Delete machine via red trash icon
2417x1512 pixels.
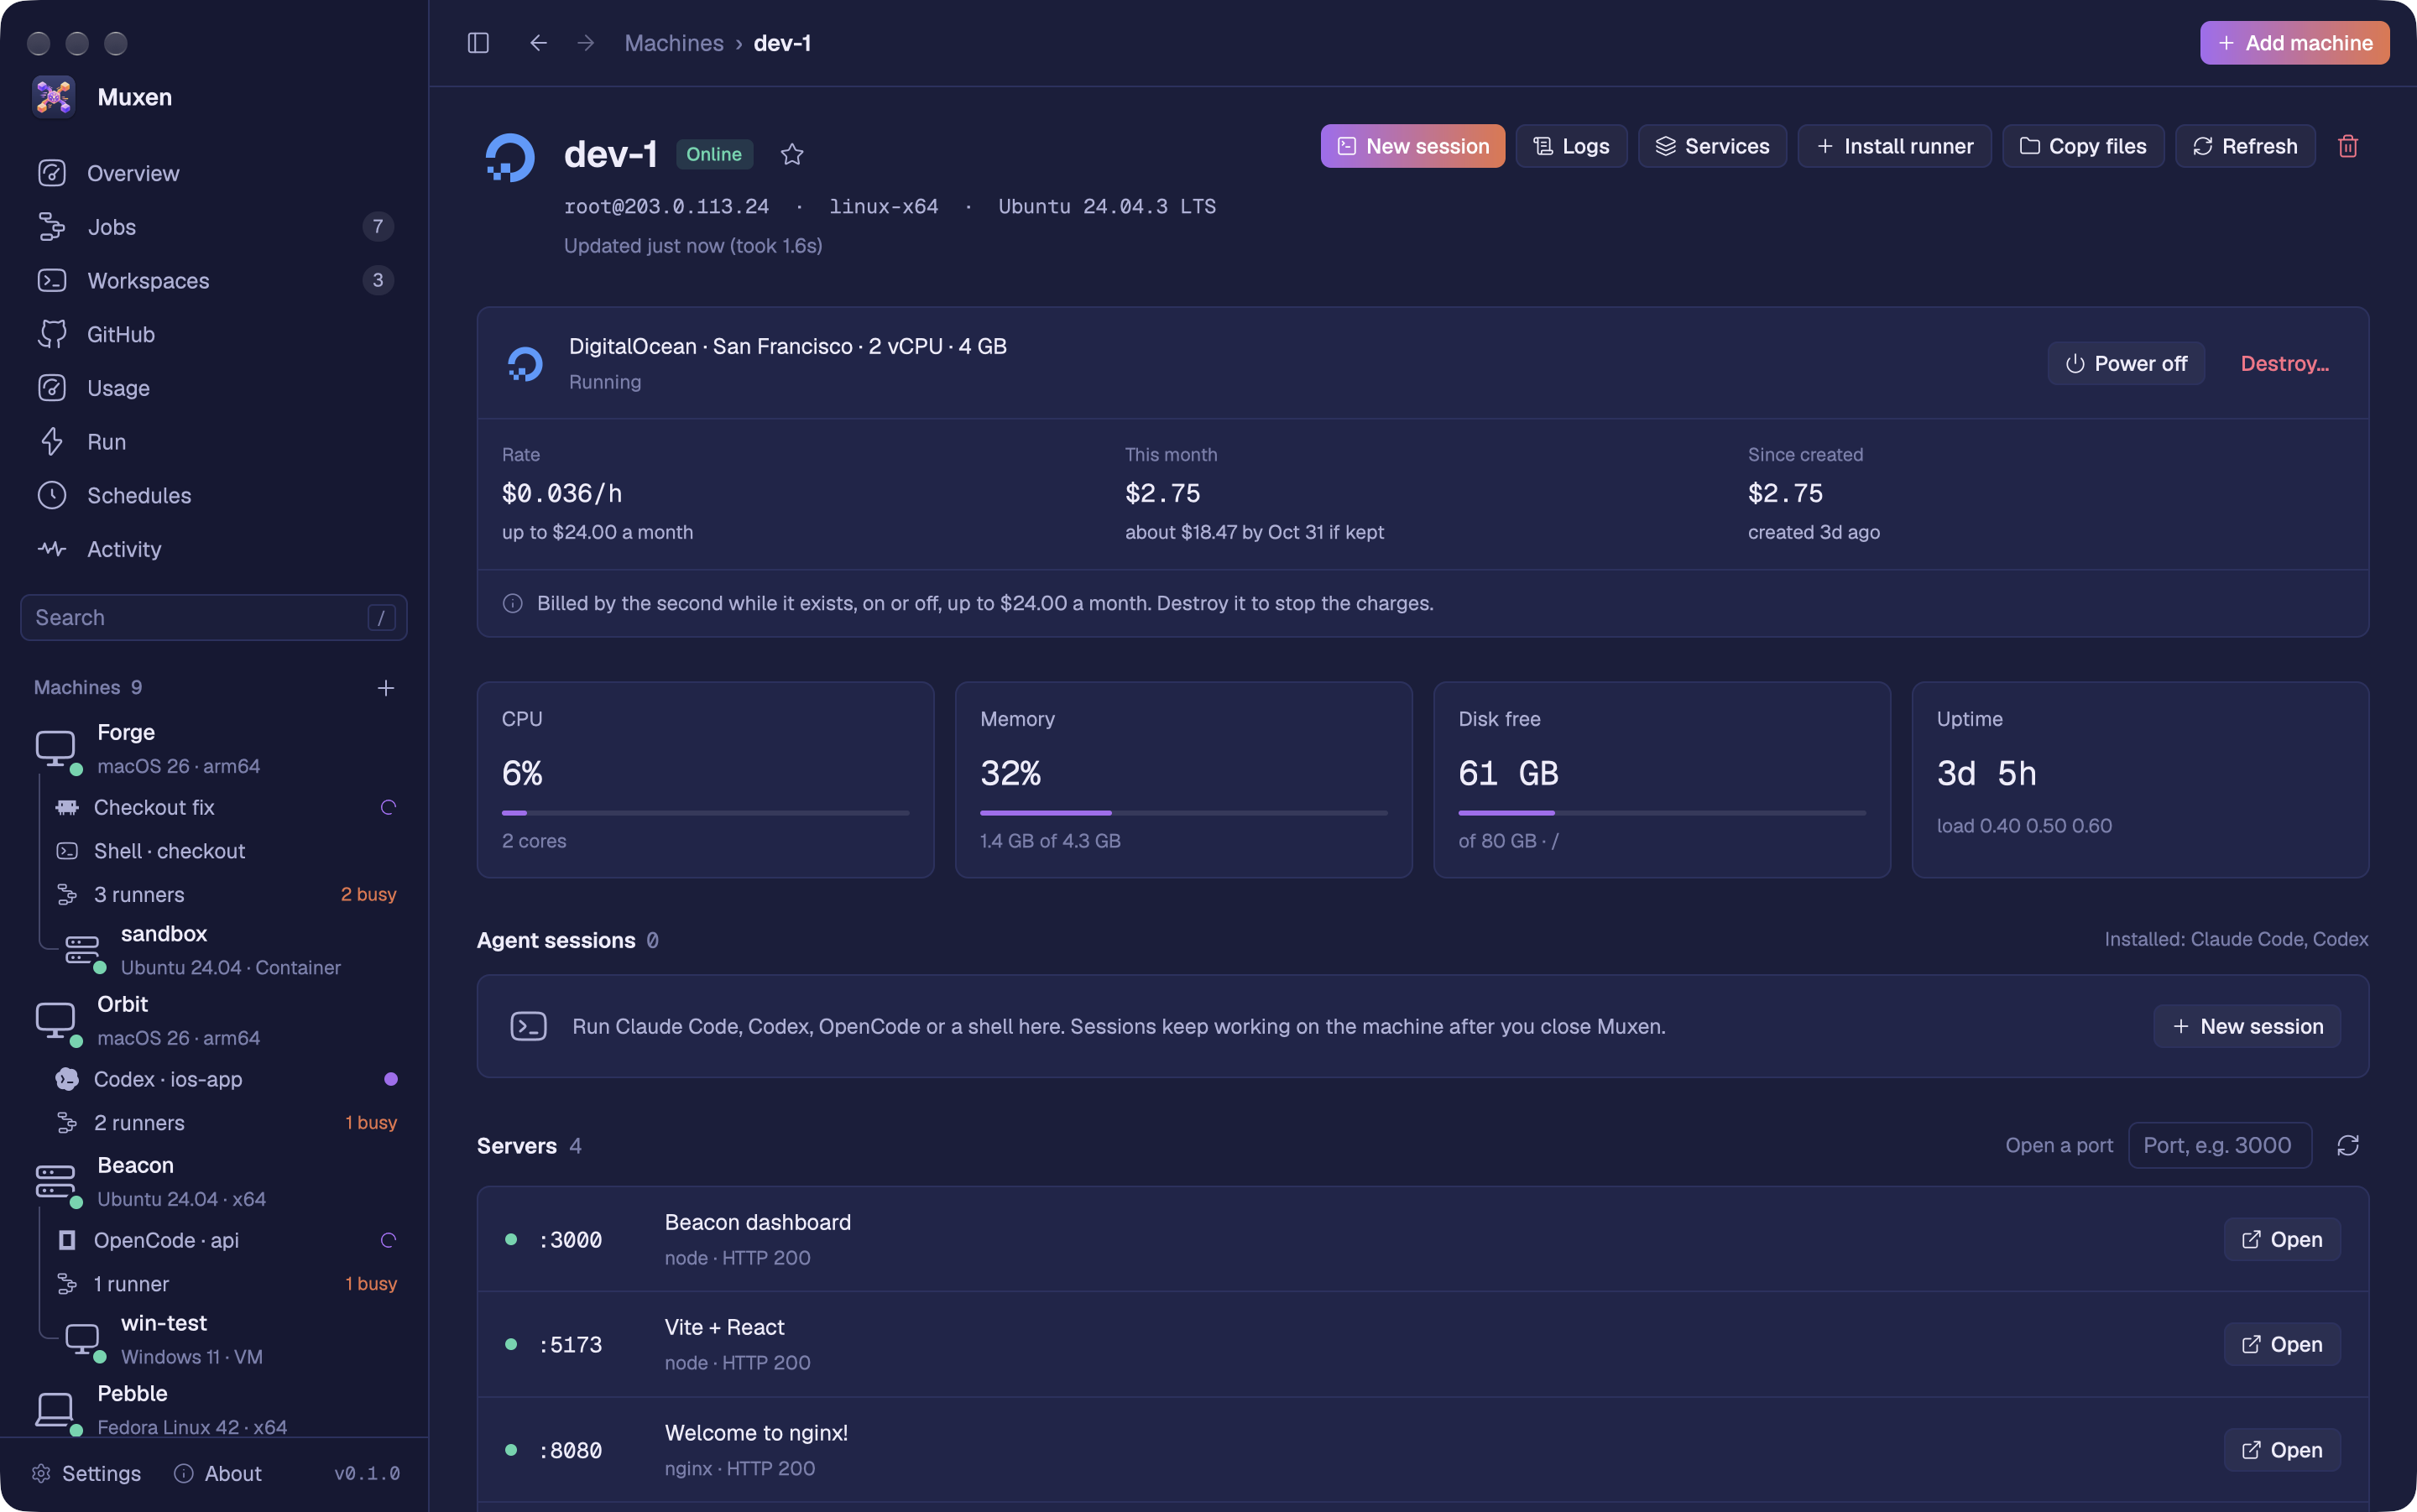point(2348,146)
